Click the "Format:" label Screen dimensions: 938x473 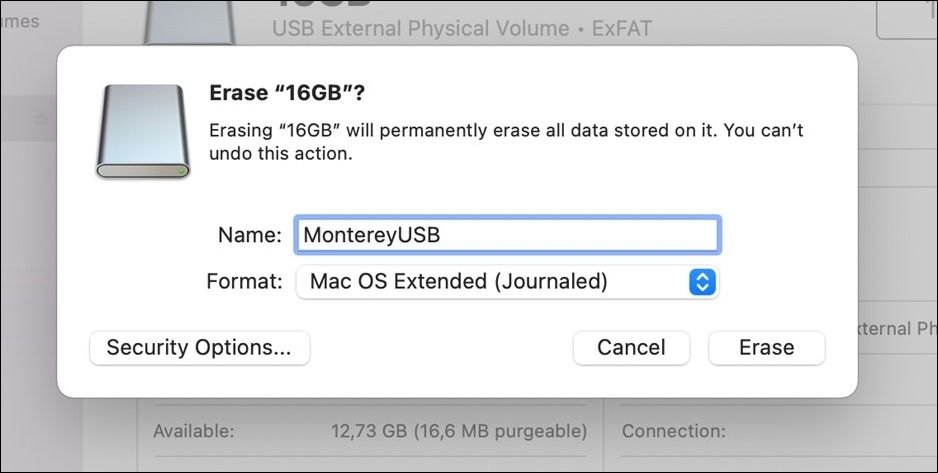tap(244, 282)
